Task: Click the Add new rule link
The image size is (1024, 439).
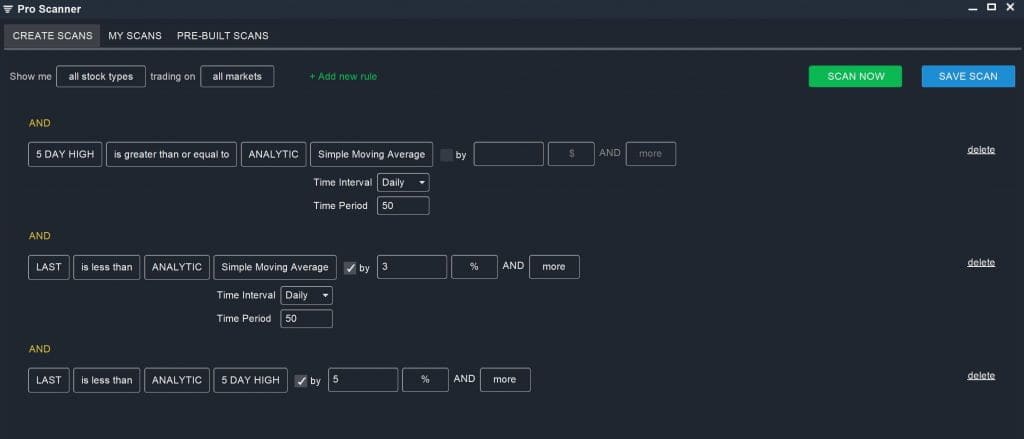Action: 343,76
